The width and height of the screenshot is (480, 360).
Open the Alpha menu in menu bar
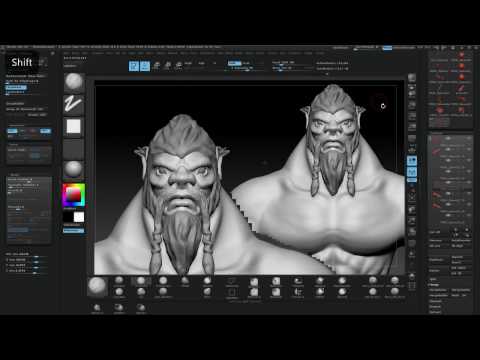(66, 53)
